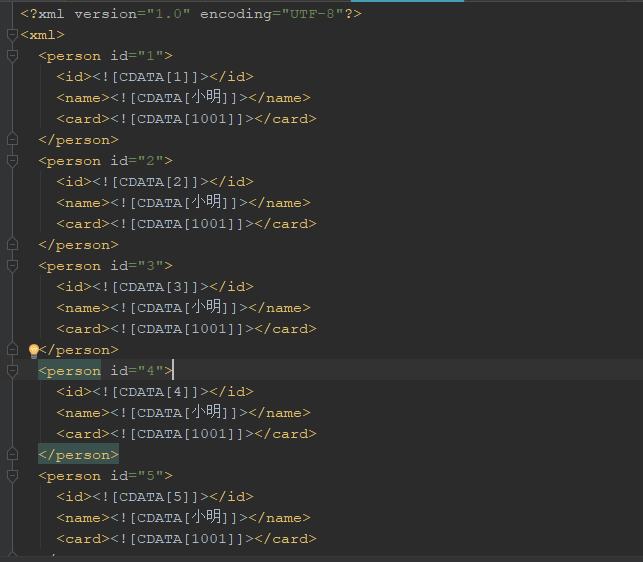Image resolution: width=643 pixels, height=562 pixels.
Task: Click the CDATA[5] id line
Action: pyautogui.click(x=155, y=497)
